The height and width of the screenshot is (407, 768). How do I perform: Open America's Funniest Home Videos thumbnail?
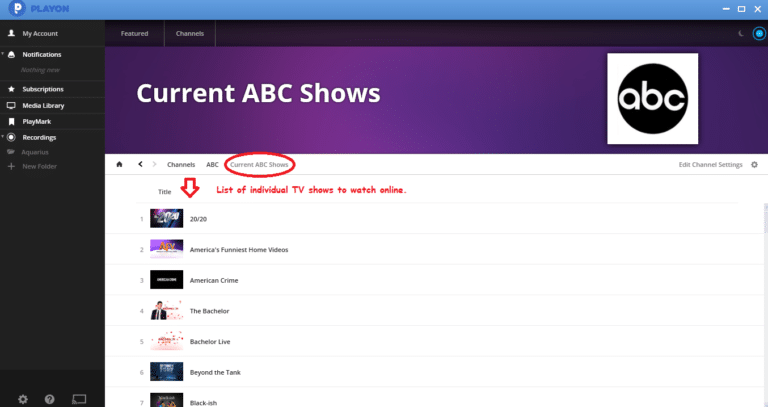[167, 249]
